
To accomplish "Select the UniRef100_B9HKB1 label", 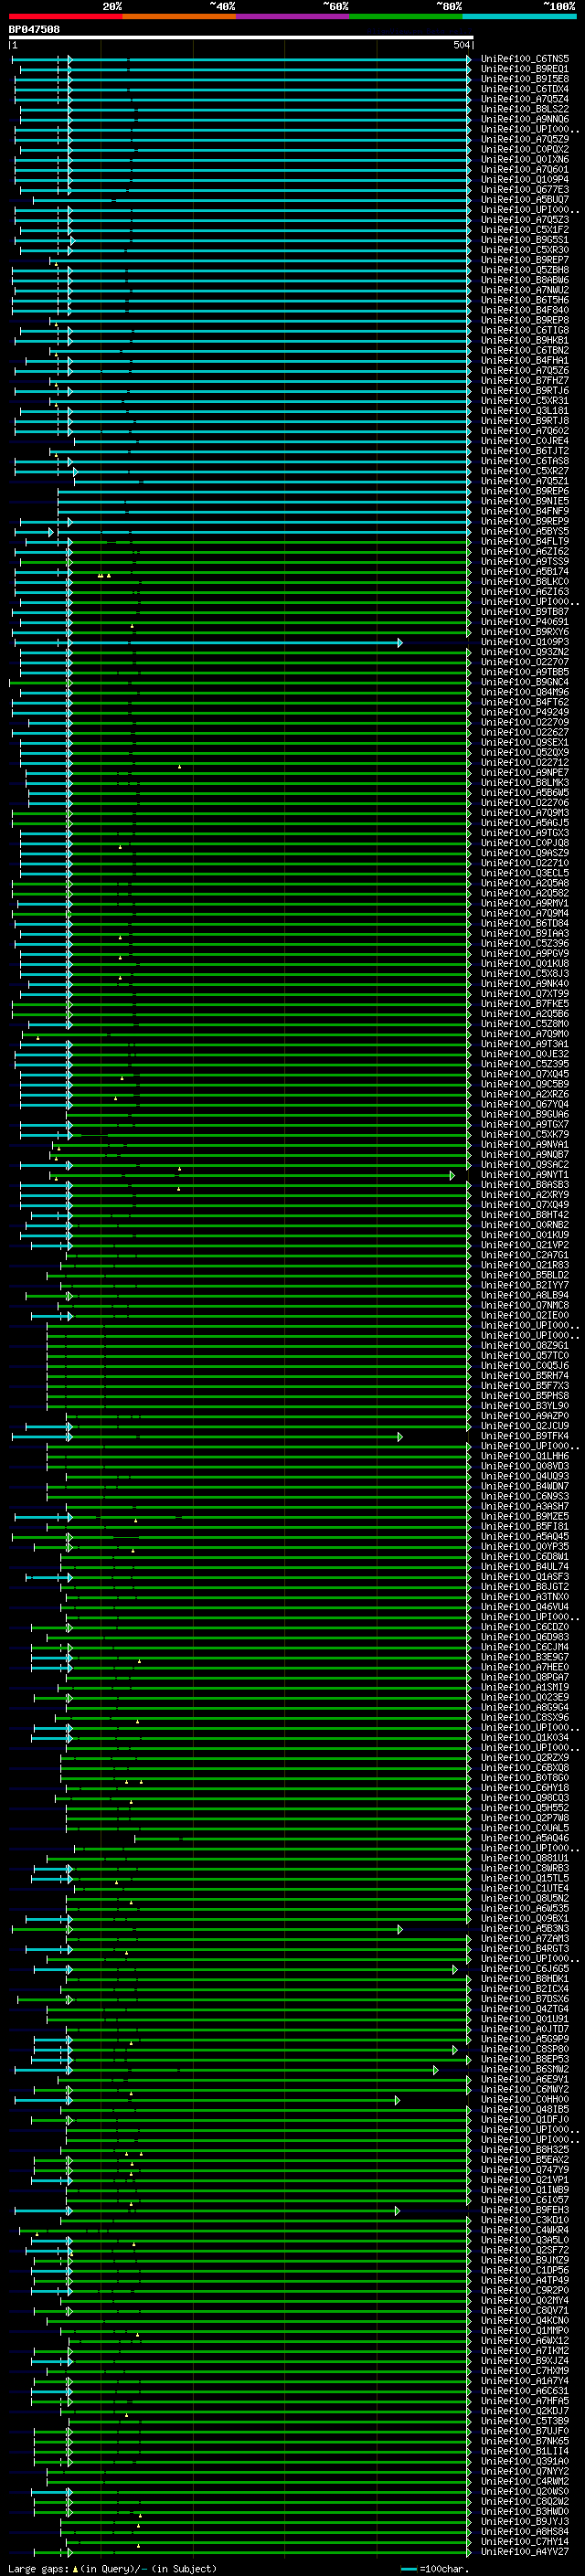I will (525, 340).
